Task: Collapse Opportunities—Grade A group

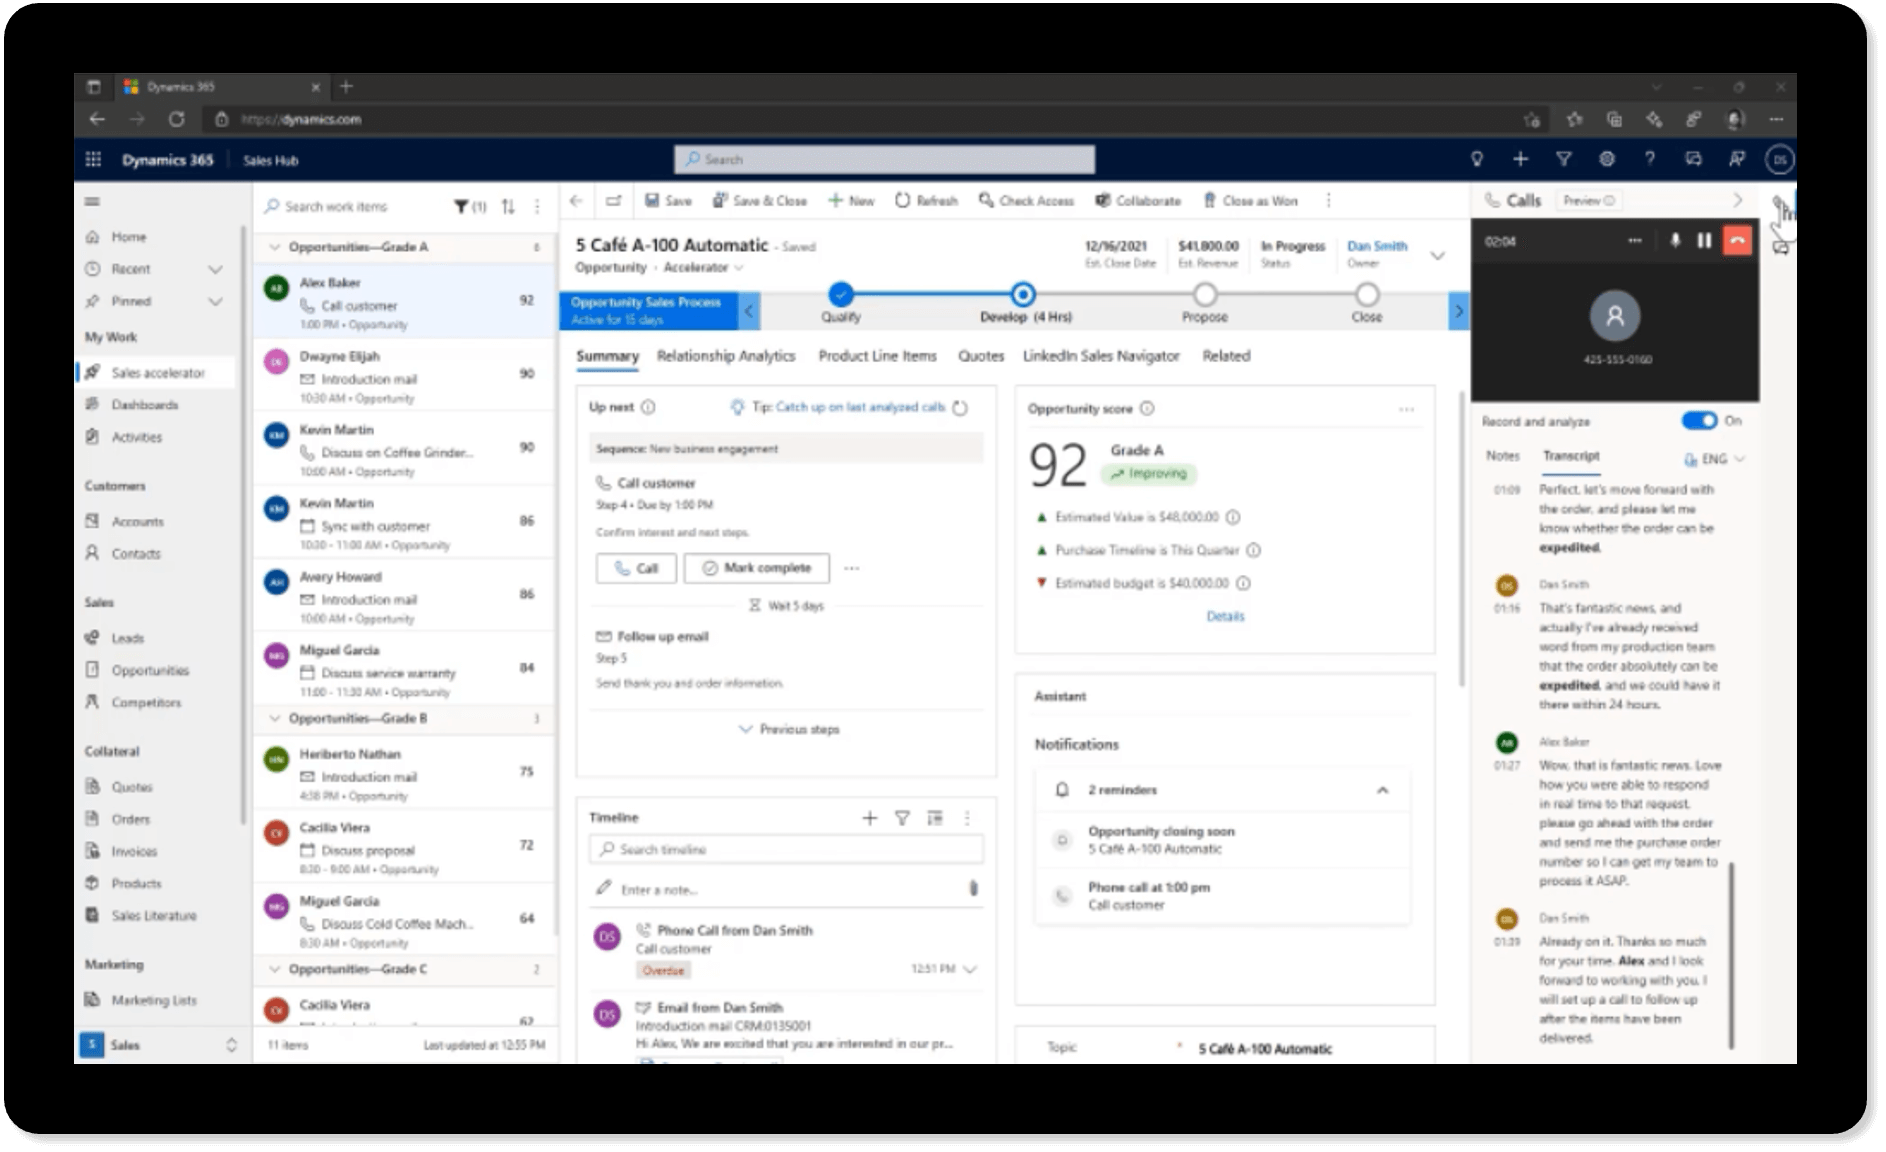Action: [x=275, y=247]
